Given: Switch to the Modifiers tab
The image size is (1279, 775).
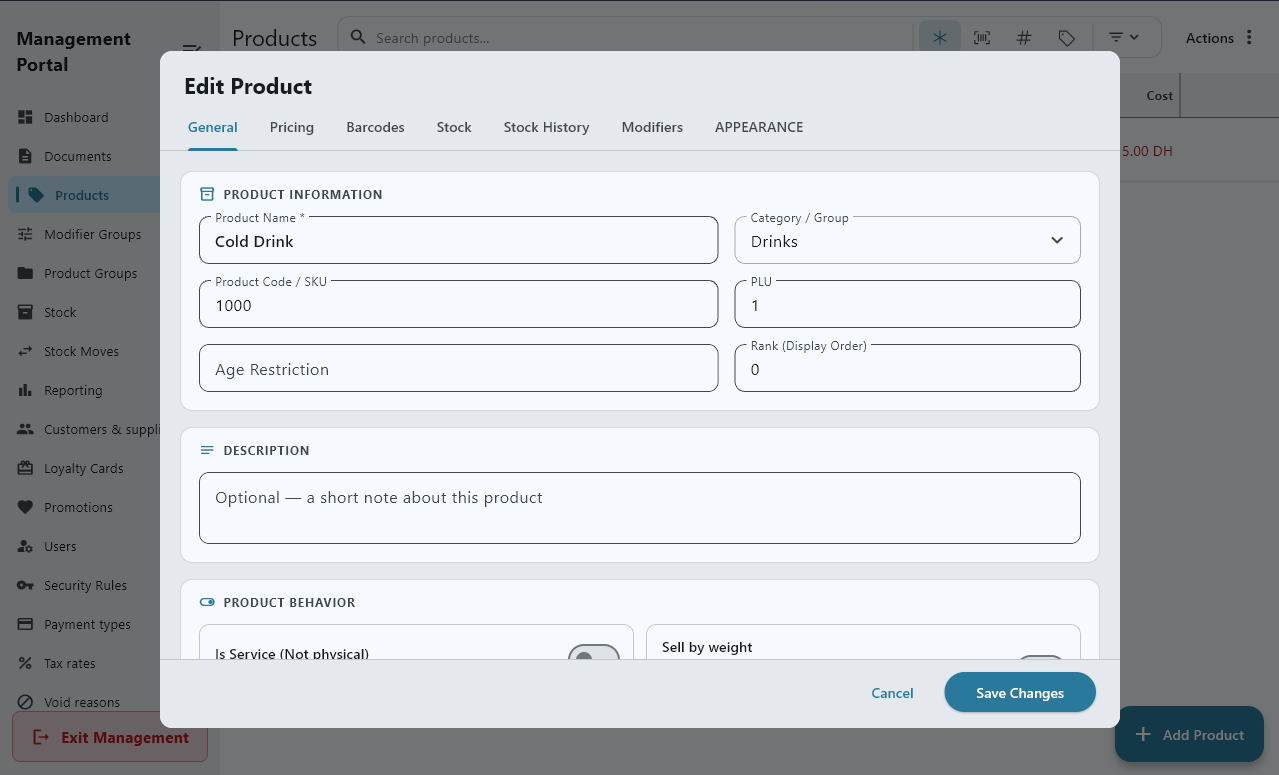Looking at the screenshot, I should 652,127.
